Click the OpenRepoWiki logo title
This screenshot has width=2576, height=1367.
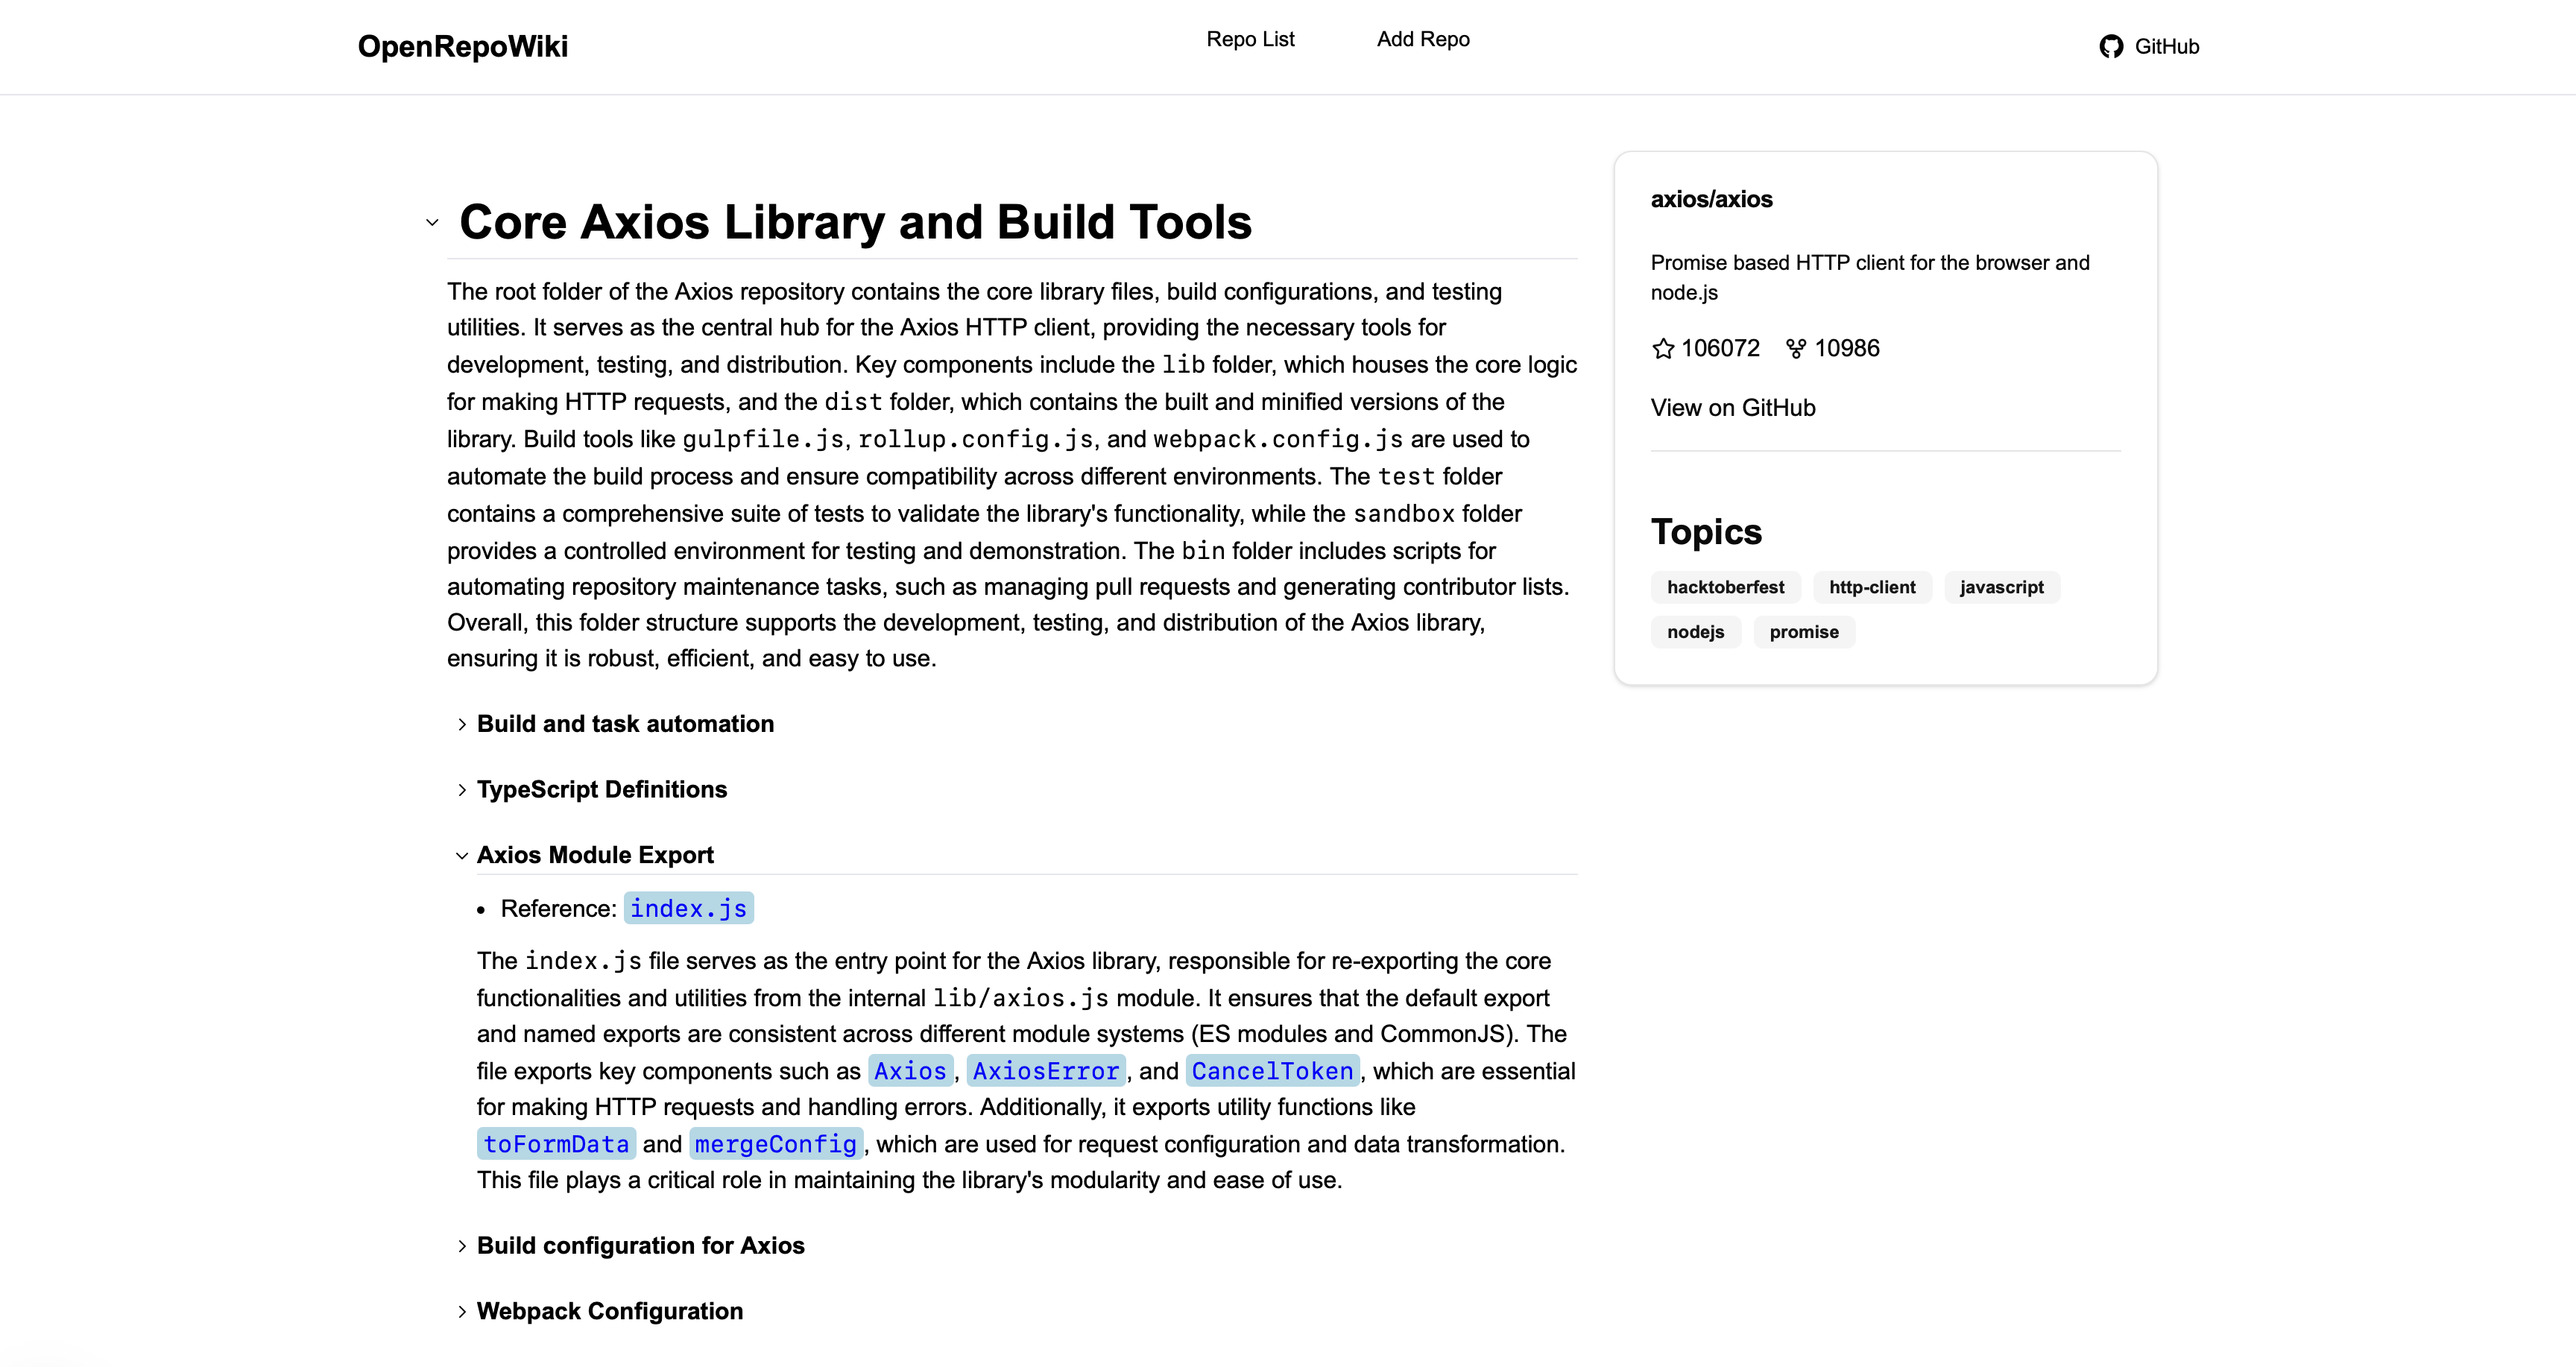pos(463,47)
